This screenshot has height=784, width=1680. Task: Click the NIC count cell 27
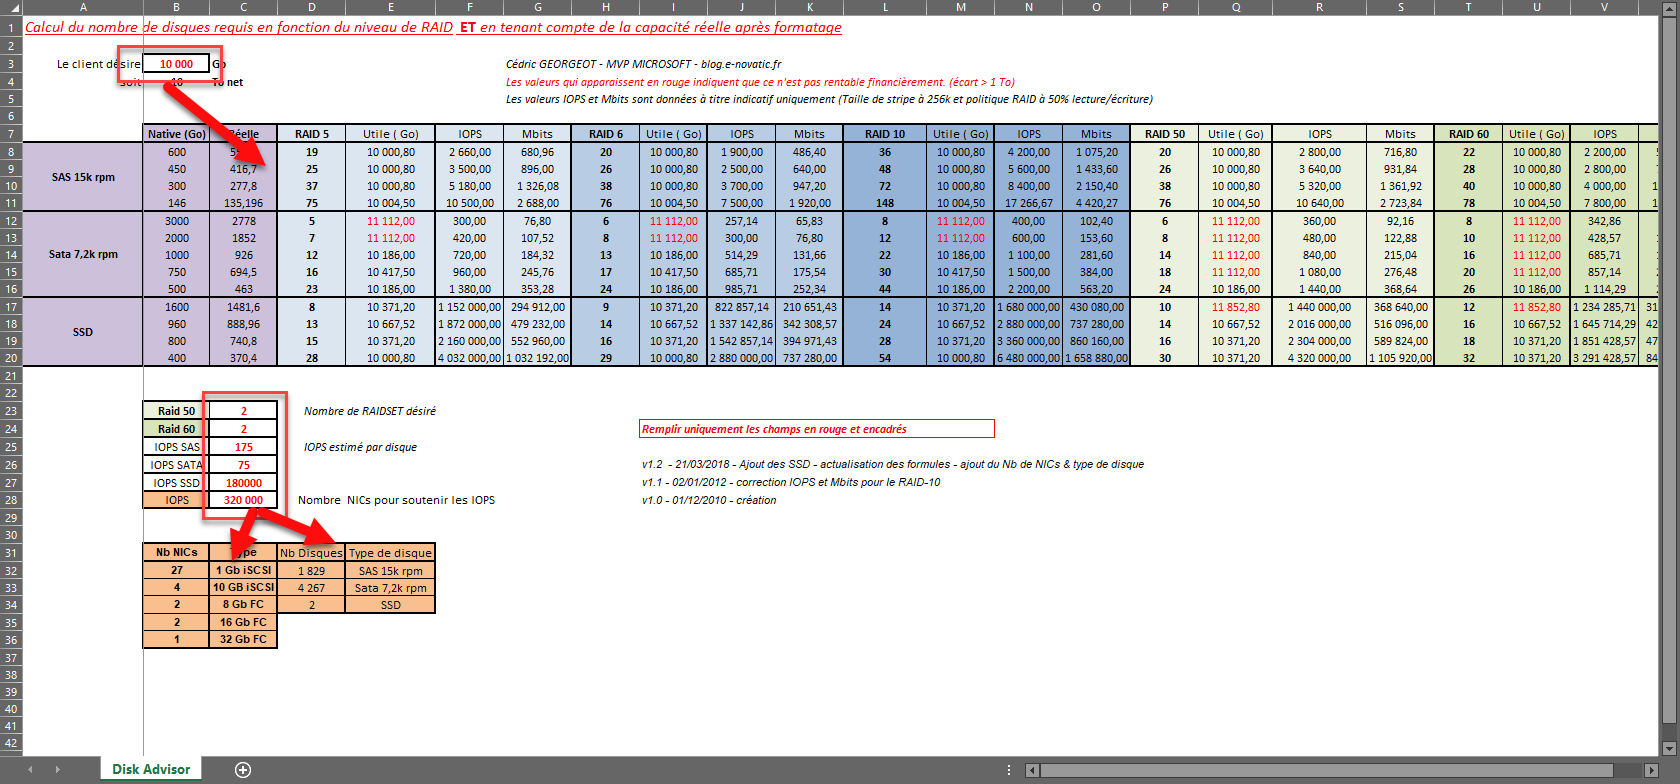pos(177,570)
